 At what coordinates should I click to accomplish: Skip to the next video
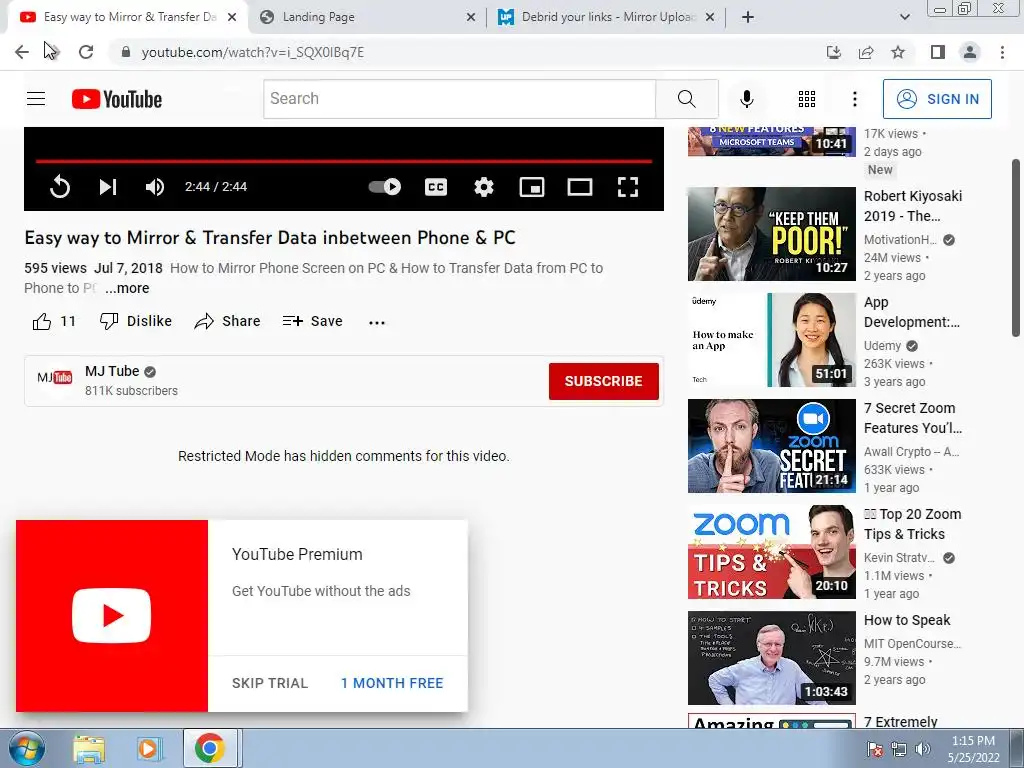coord(108,187)
